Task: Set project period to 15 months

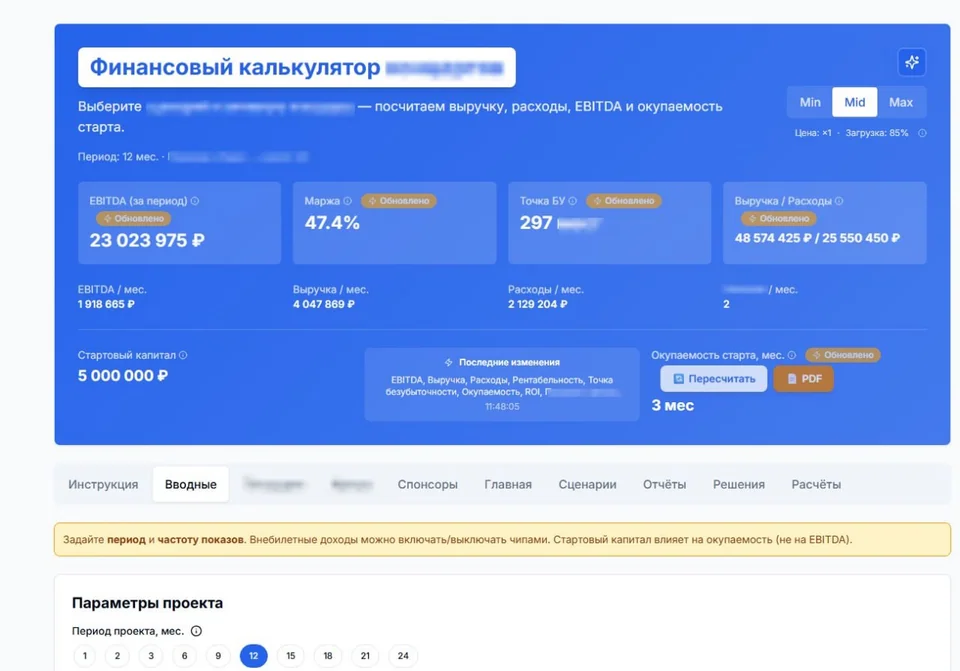Action: [x=291, y=656]
